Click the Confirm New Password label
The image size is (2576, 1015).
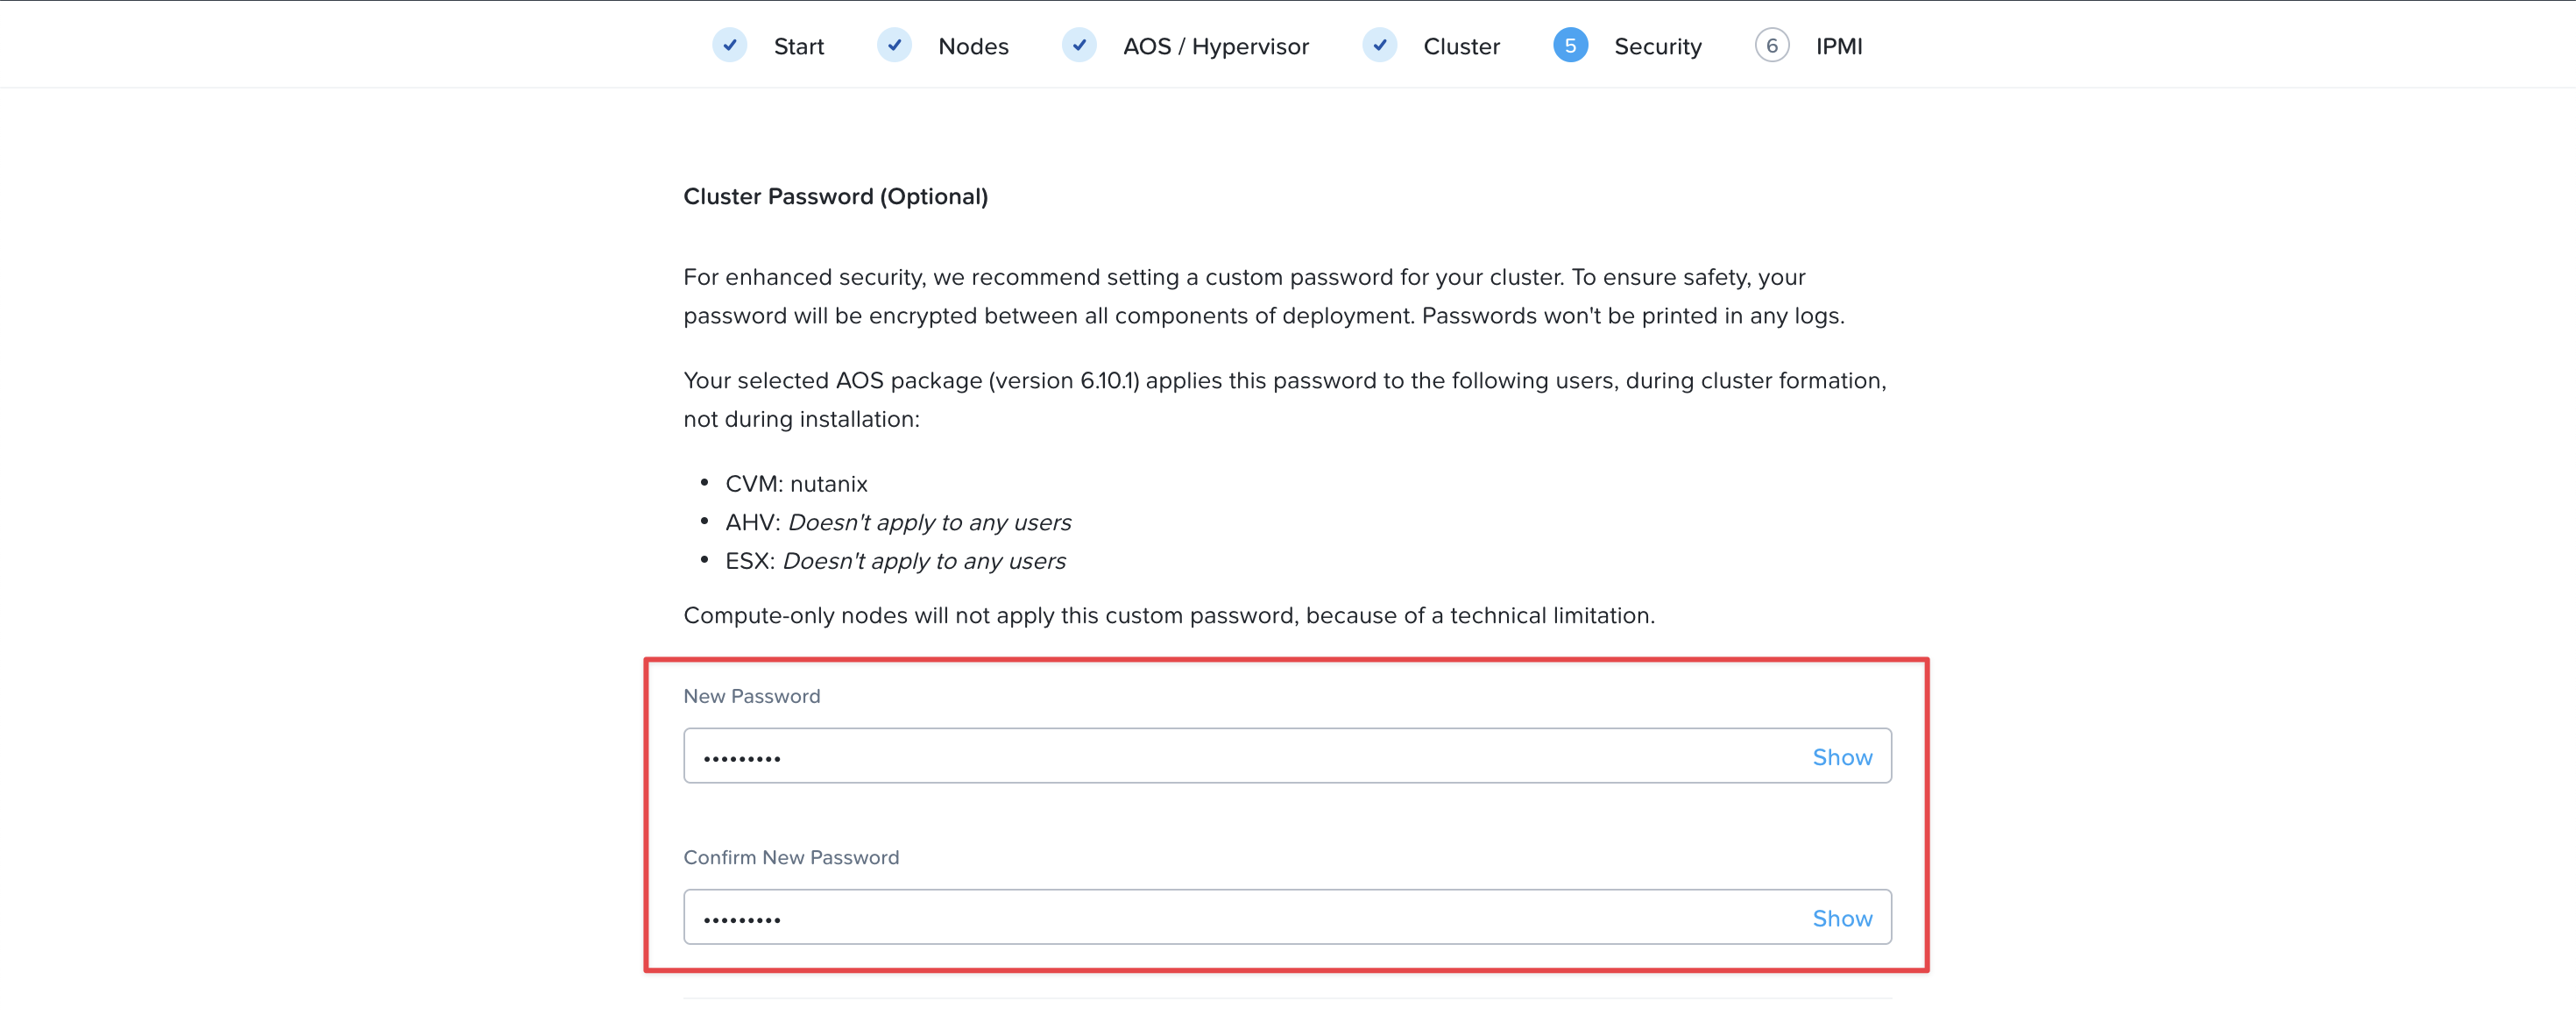click(791, 857)
